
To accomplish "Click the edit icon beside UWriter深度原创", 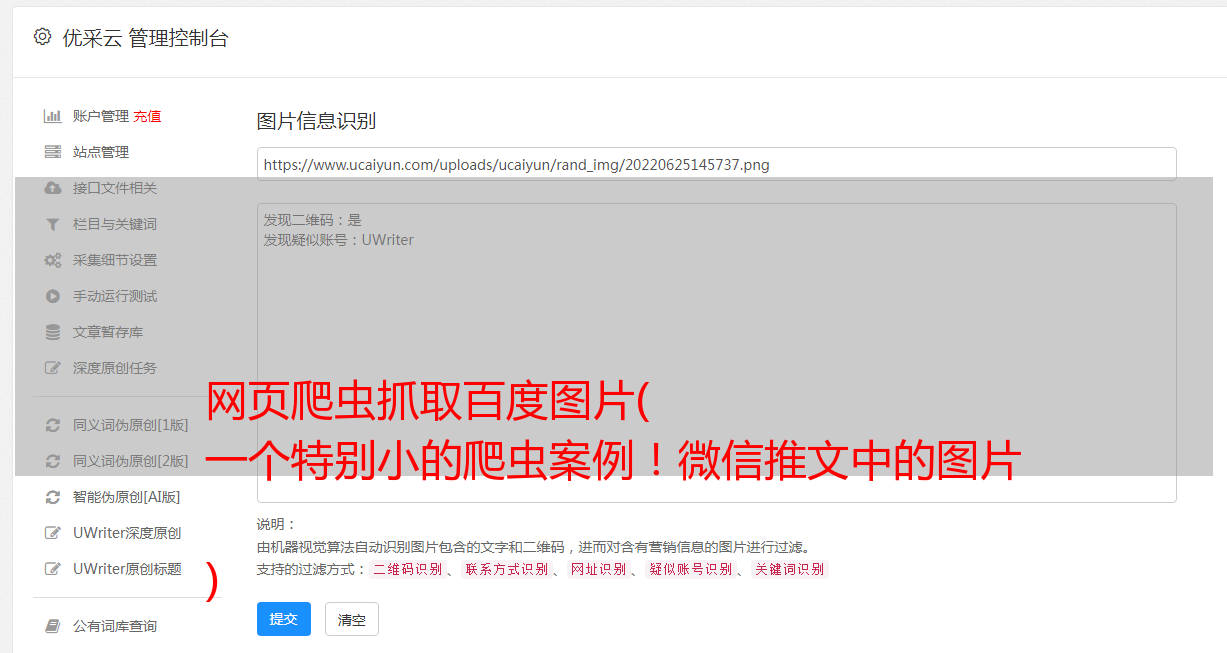I will (53, 533).
